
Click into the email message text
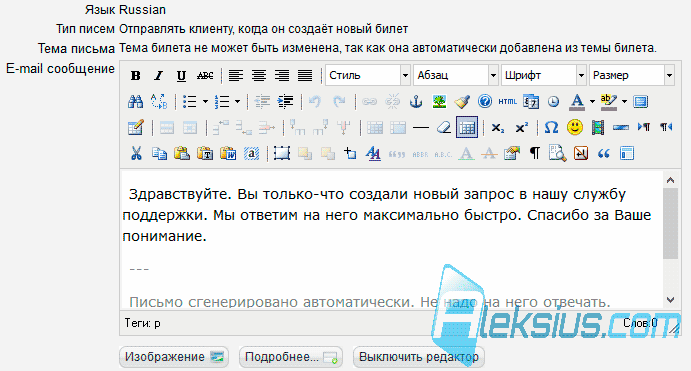tap(391, 240)
